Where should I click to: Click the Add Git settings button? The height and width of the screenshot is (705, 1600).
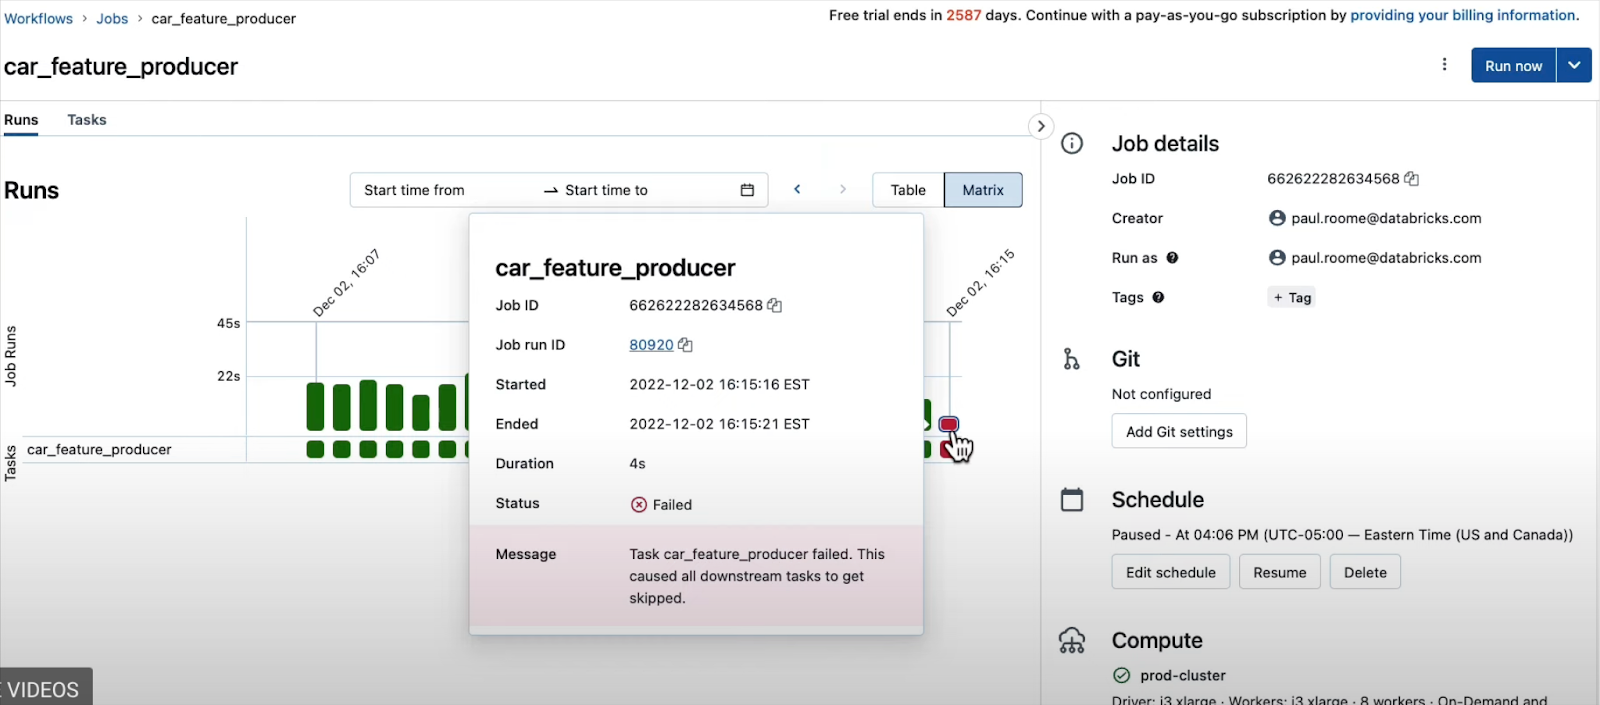point(1179,432)
